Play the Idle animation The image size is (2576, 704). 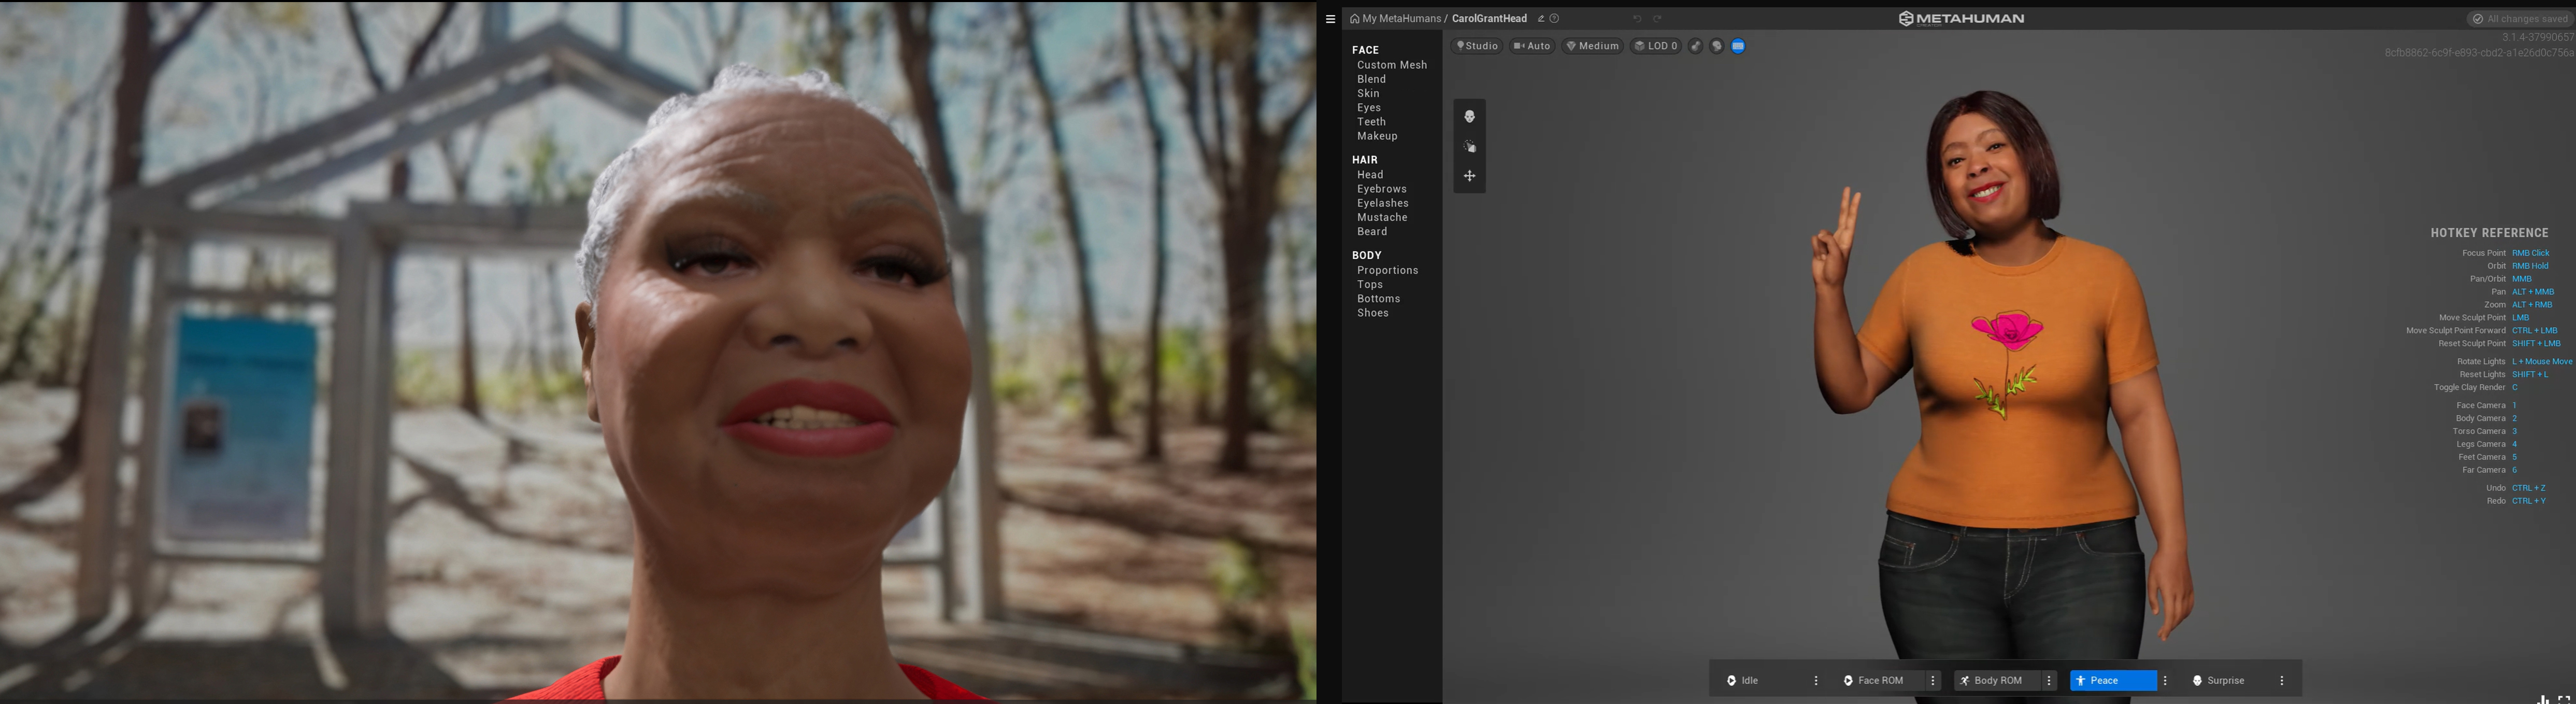(x=1763, y=681)
